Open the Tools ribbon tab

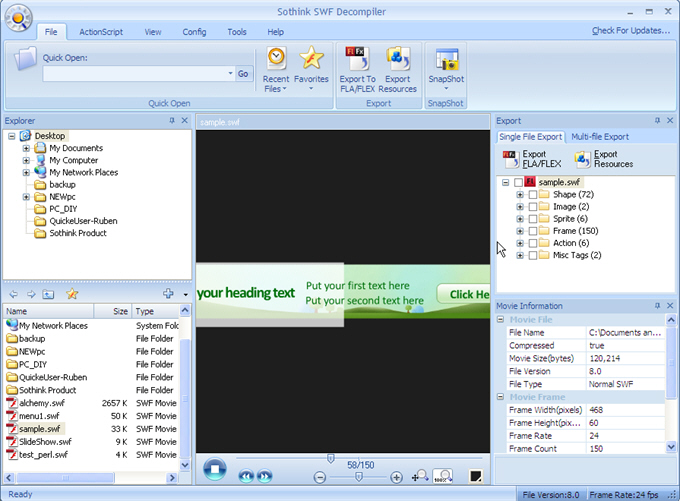[x=237, y=32]
